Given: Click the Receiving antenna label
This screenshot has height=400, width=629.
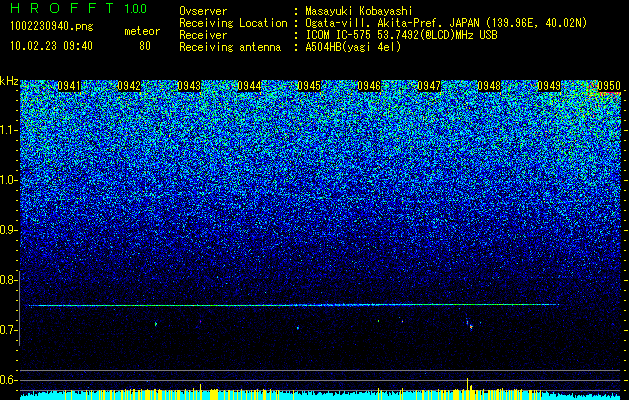Looking at the screenshot, I should click(x=230, y=47).
